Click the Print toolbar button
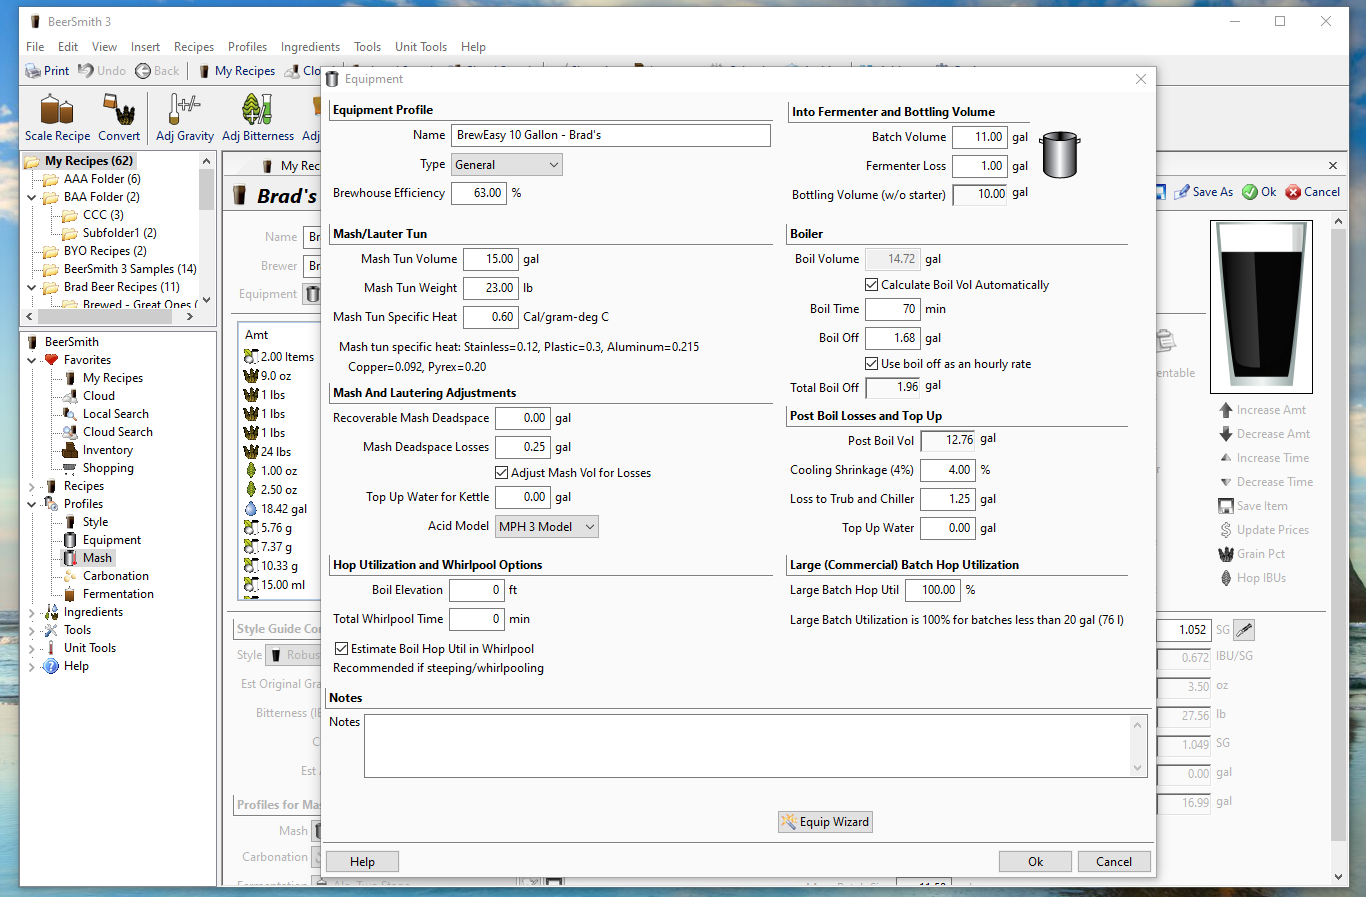This screenshot has height=897, width=1366. [x=47, y=71]
